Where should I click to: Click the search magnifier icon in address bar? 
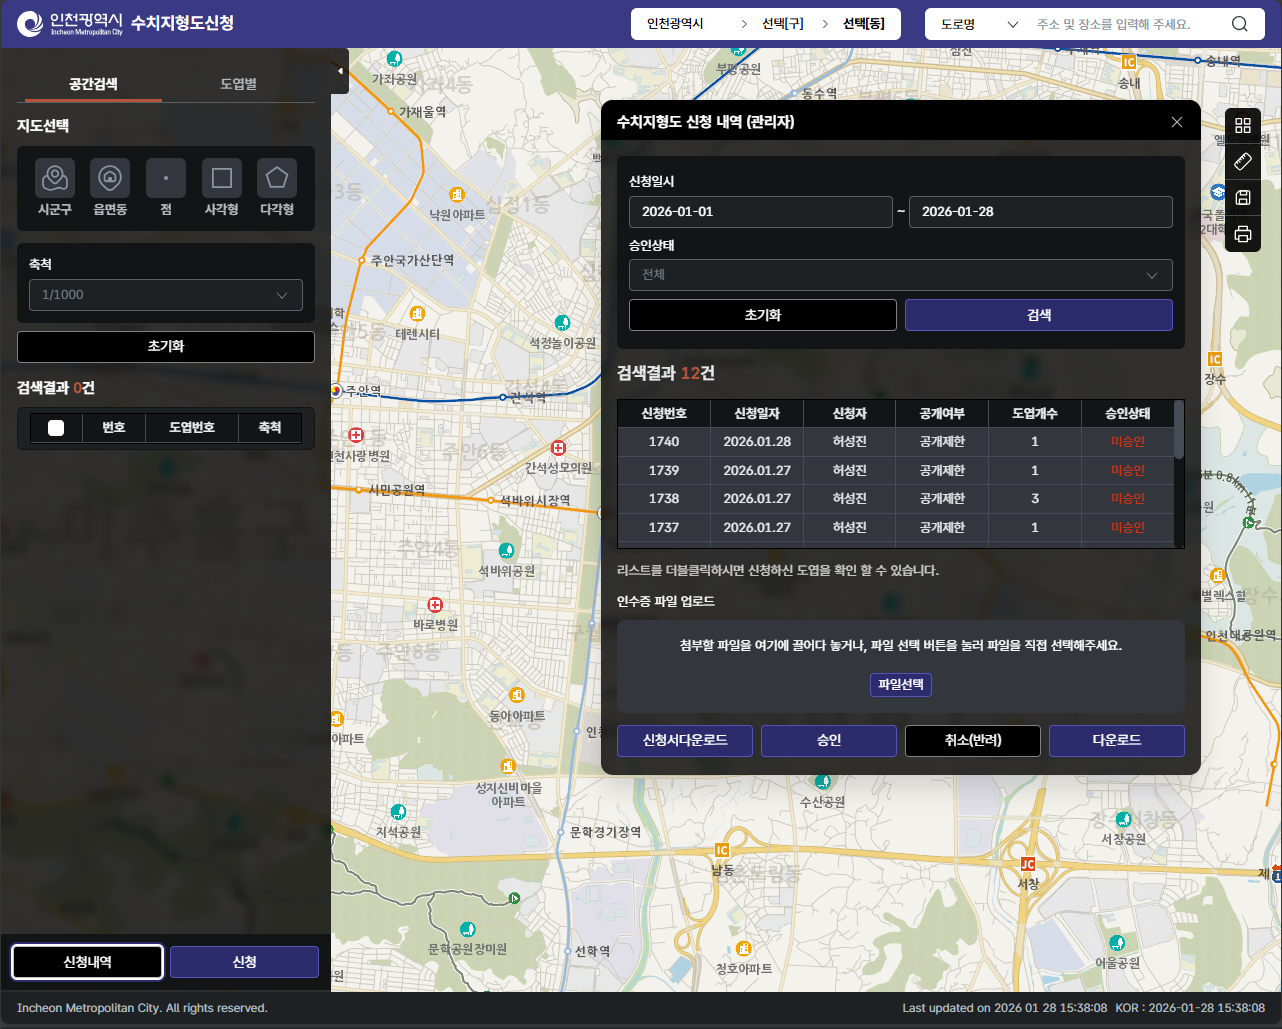click(1240, 24)
